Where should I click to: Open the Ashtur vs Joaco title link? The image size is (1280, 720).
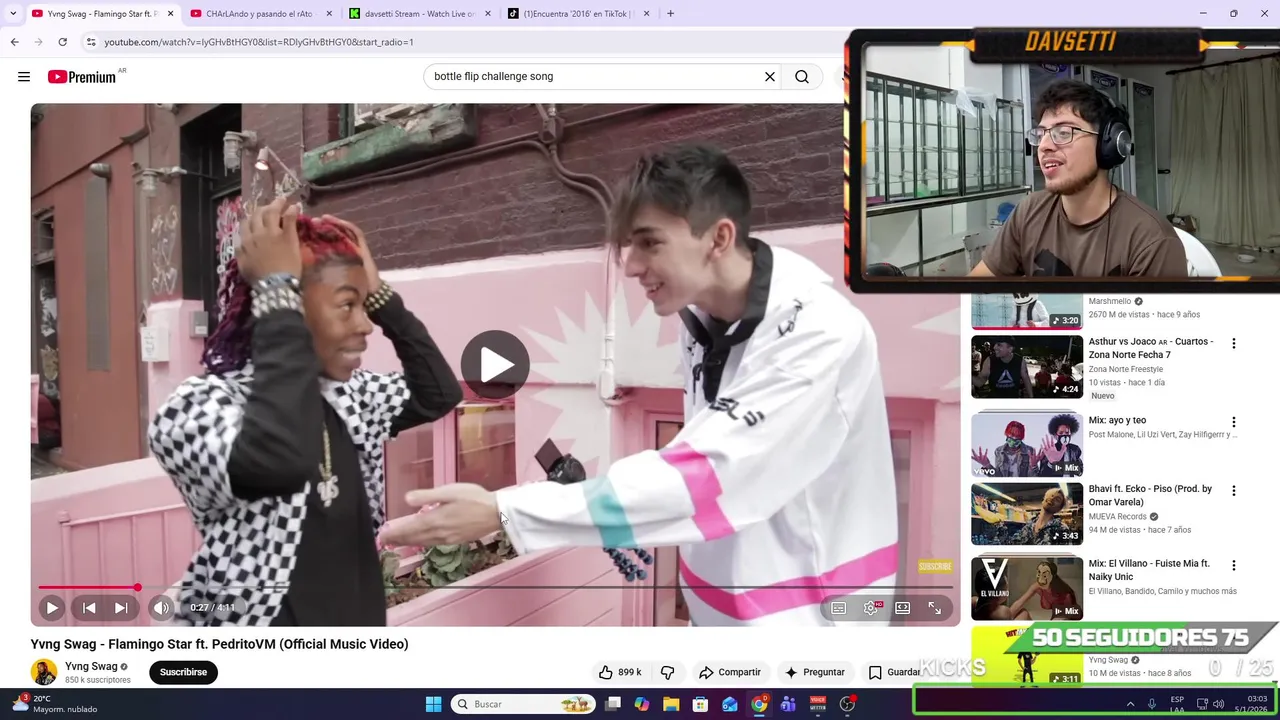[1151, 348]
